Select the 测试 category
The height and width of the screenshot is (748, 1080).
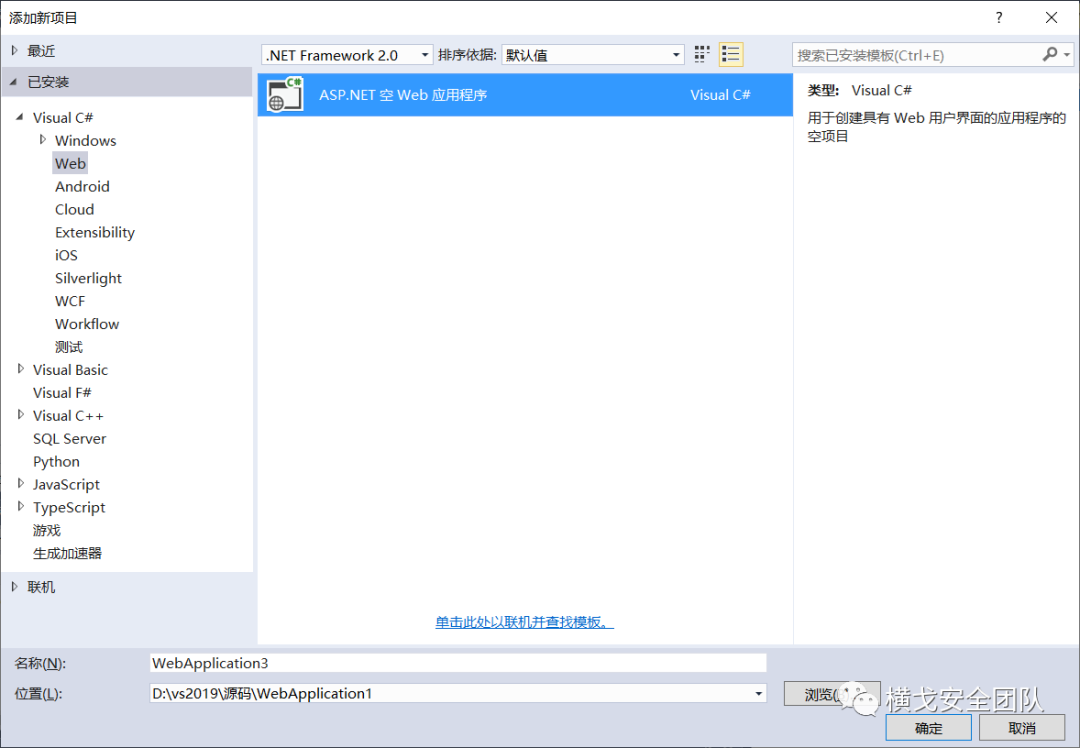pos(69,347)
